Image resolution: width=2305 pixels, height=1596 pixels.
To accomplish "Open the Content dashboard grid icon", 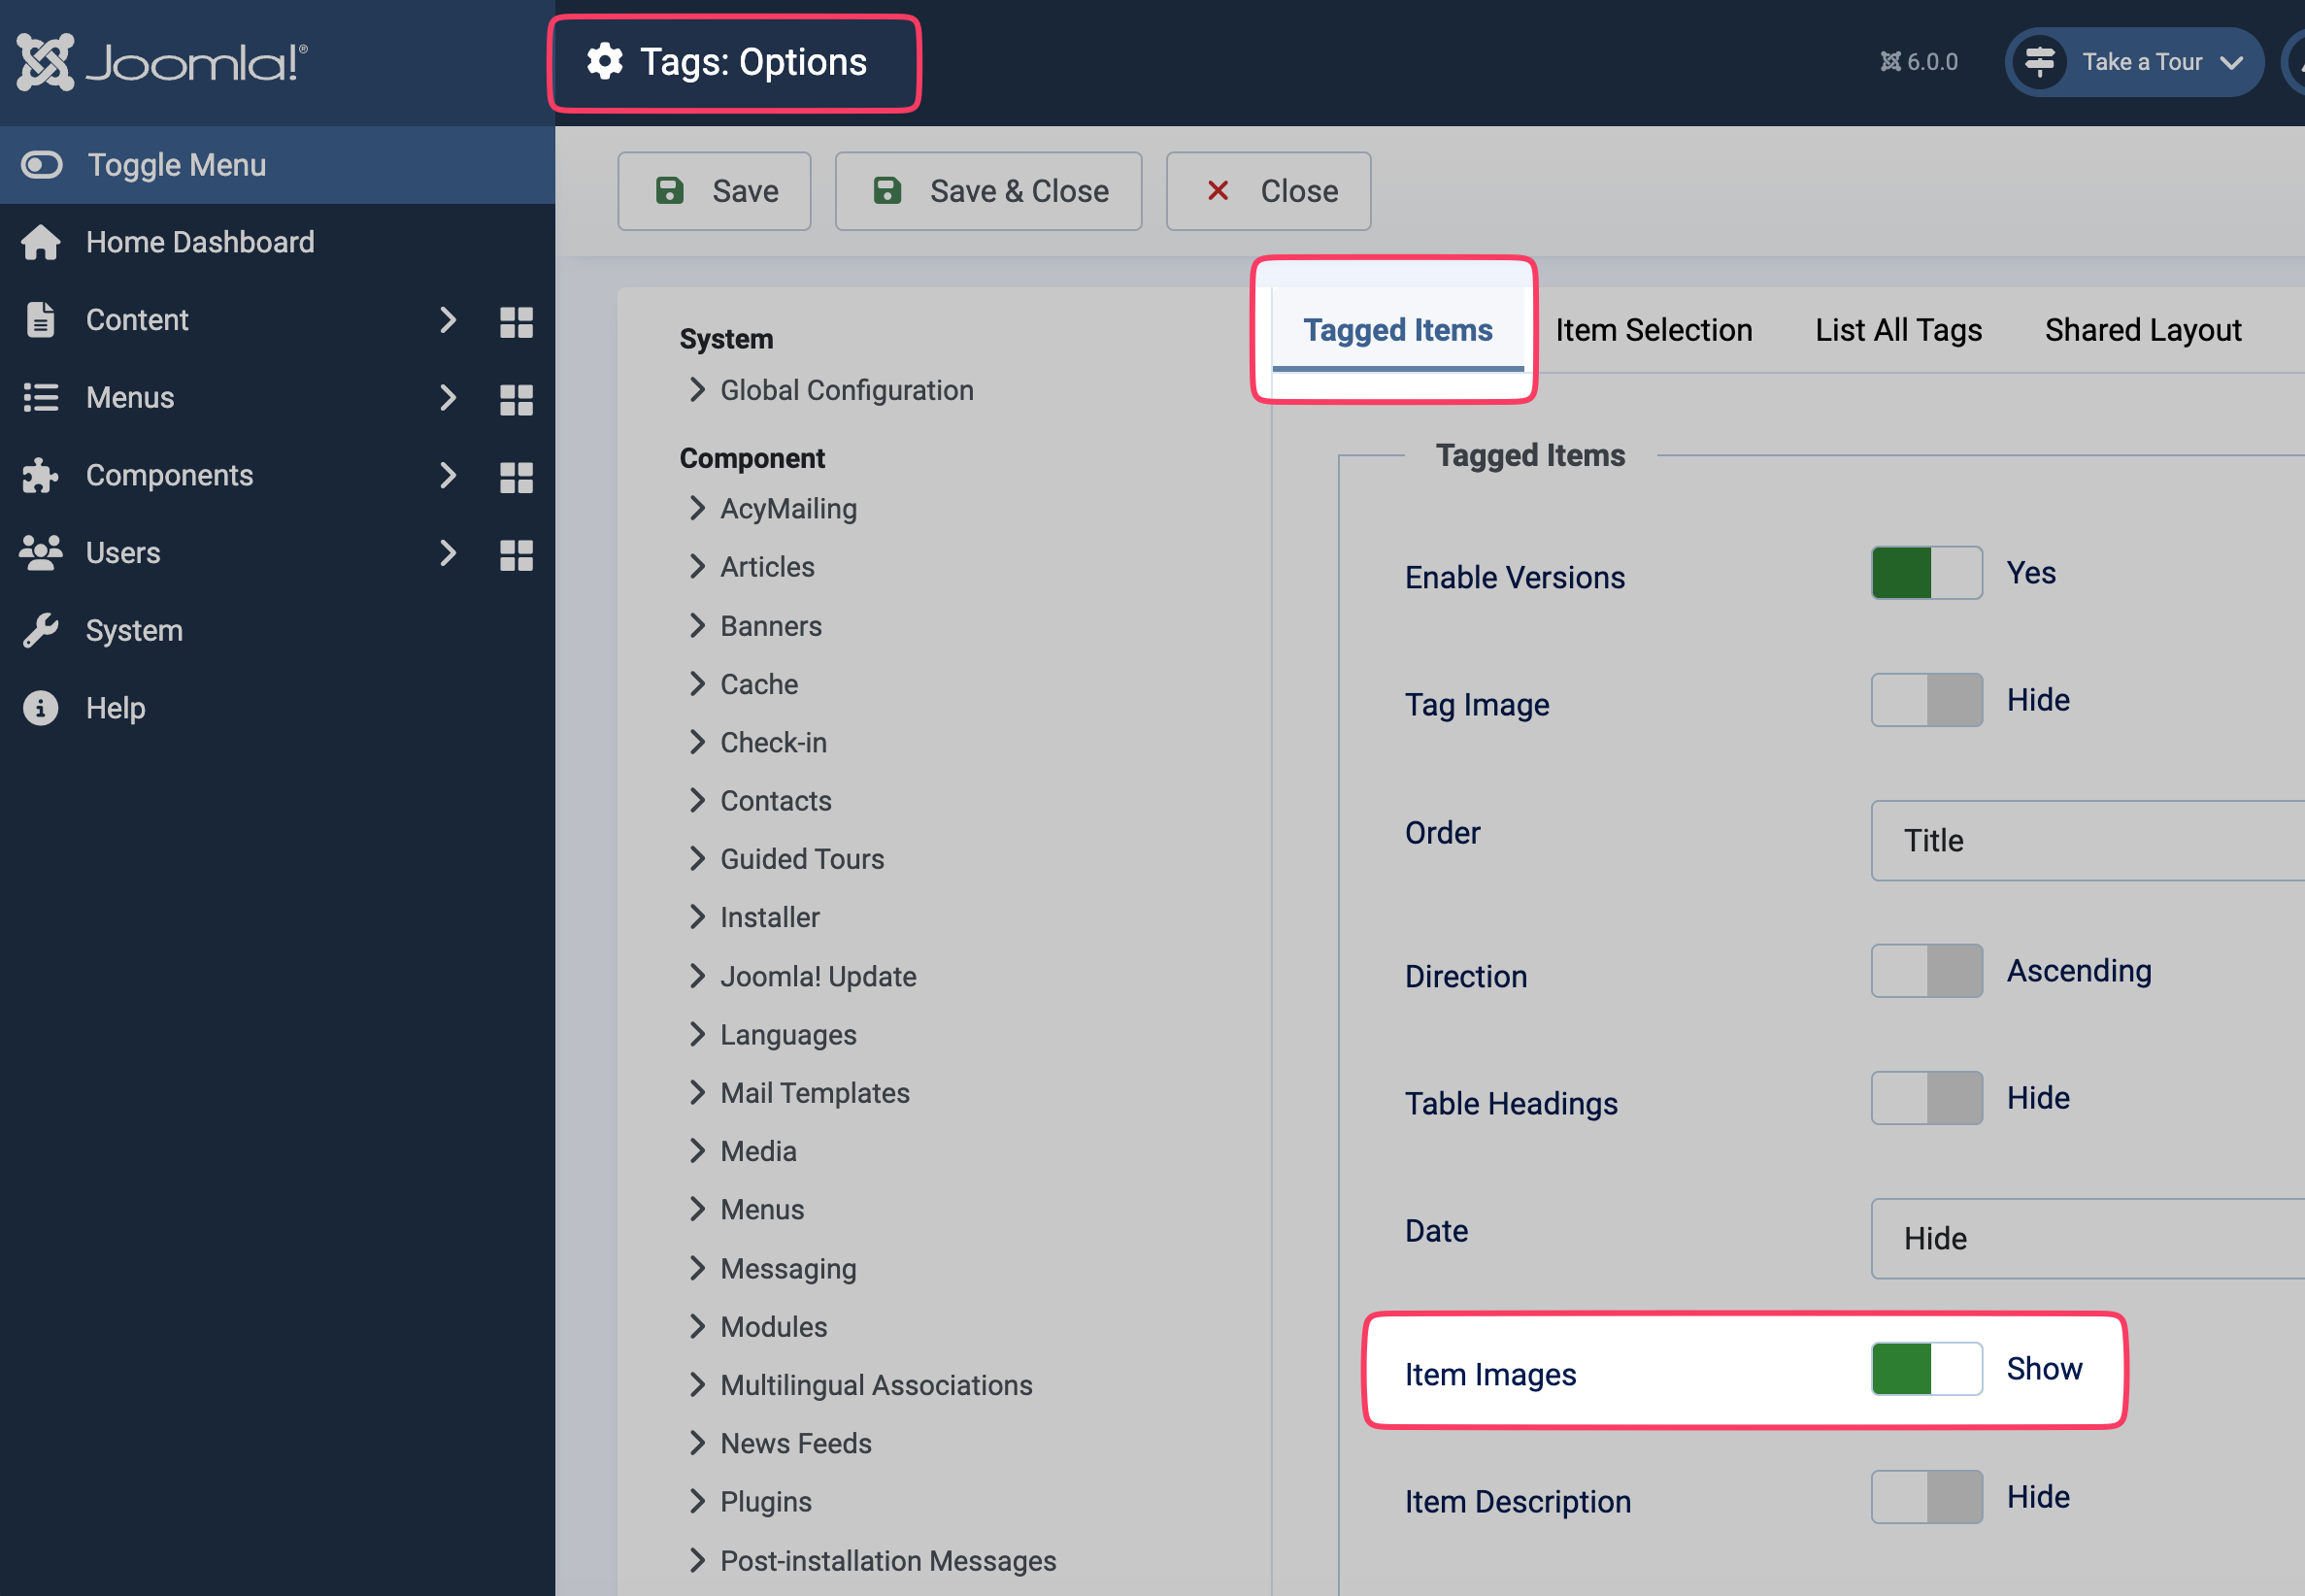I will click(x=516, y=321).
